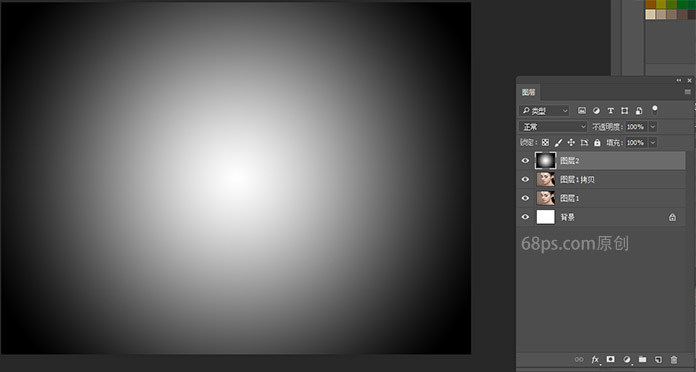Viewport: 696px width, 372px height.
Task: Select layer named 背景
Action: click(568, 217)
